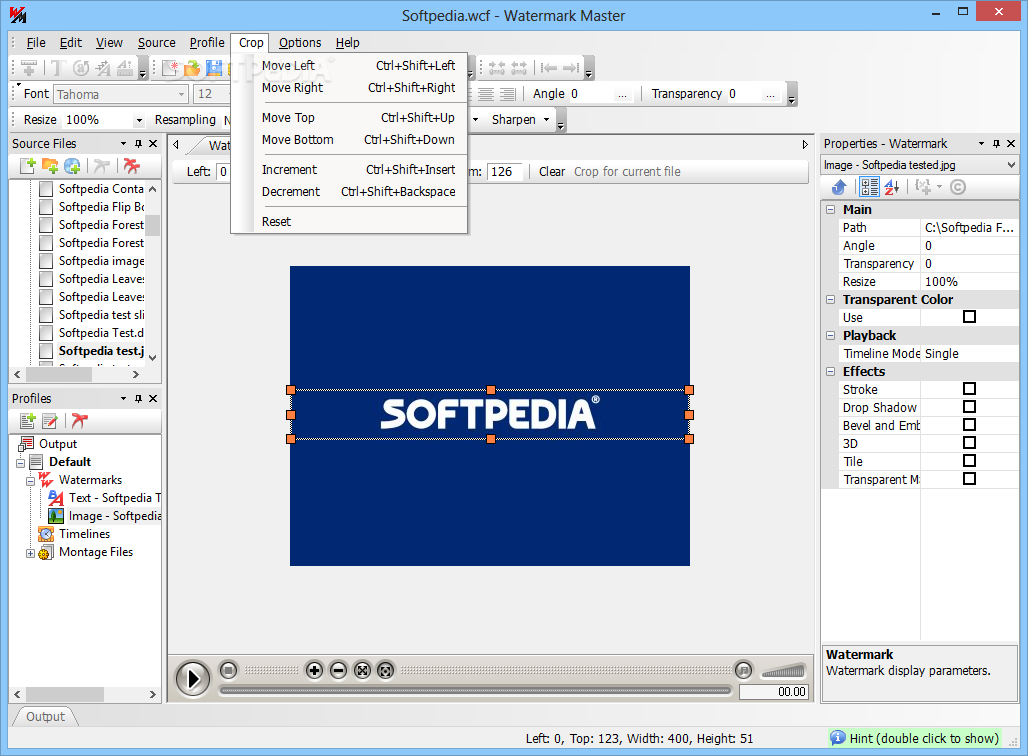The image size is (1028, 756).
Task: Zoom in on the preview
Action: tap(315, 670)
